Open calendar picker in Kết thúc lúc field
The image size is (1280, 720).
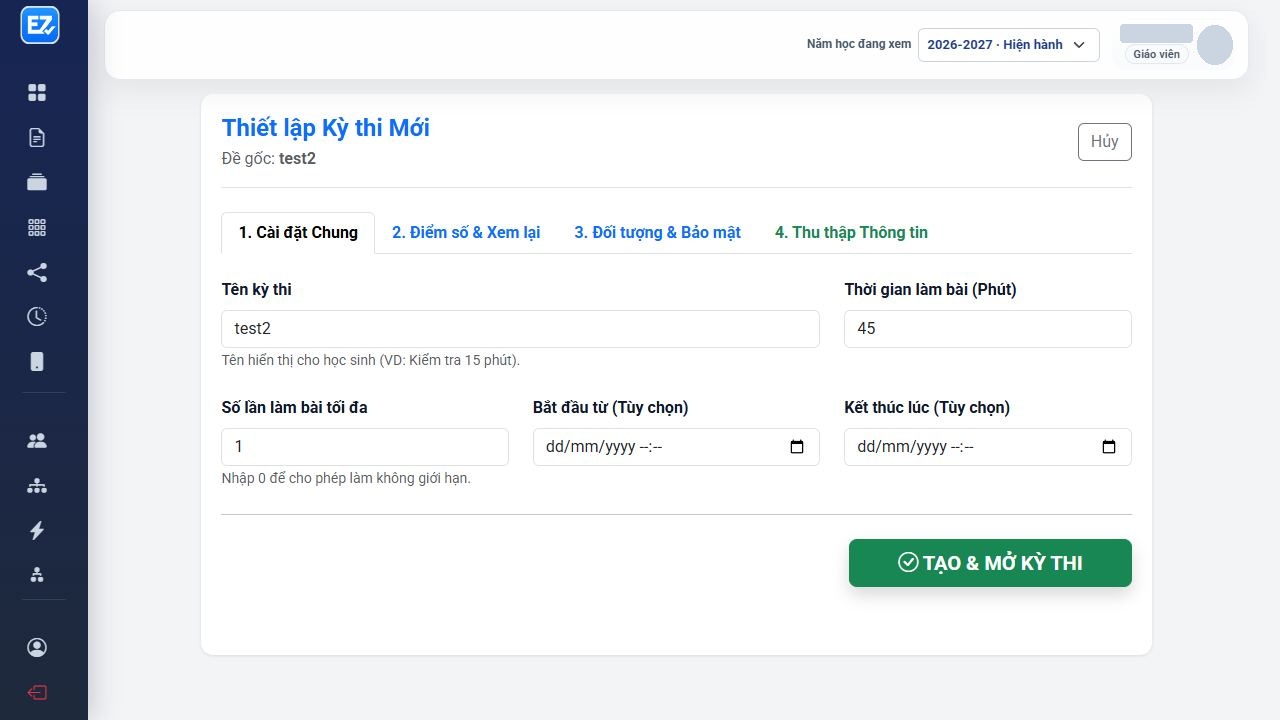point(1109,447)
